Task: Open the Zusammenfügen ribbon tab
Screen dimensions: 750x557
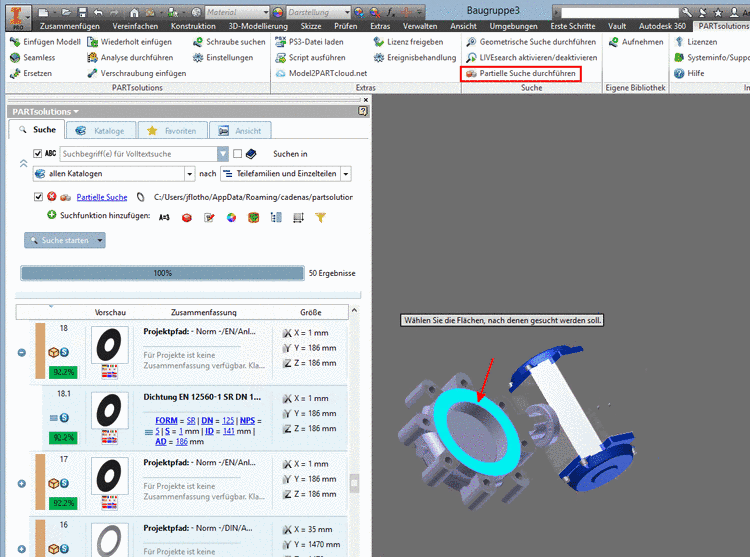Action: [x=70, y=26]
